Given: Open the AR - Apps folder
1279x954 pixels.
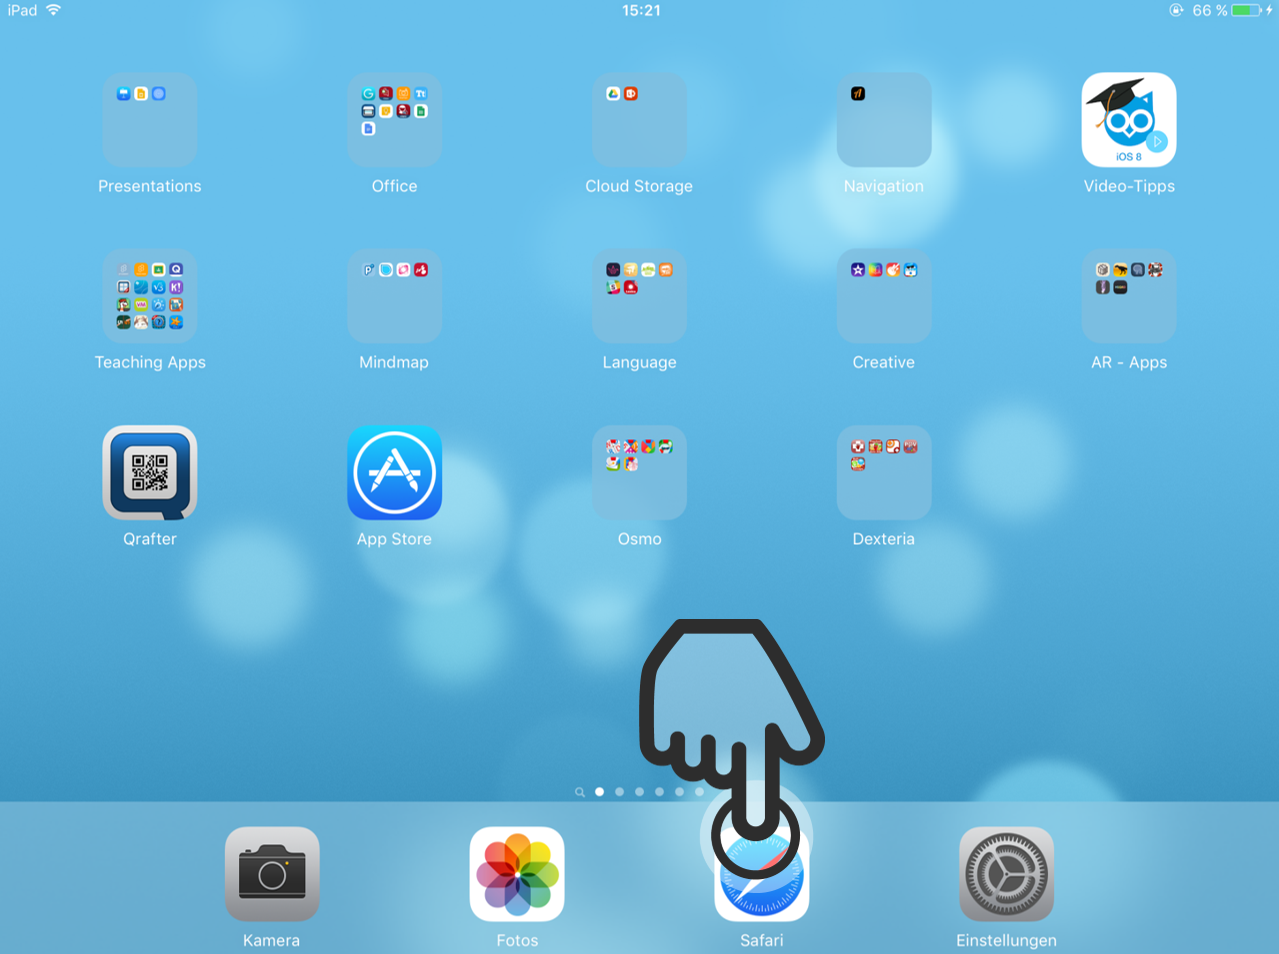Looking at the screenshot, I should [1129, 296].
